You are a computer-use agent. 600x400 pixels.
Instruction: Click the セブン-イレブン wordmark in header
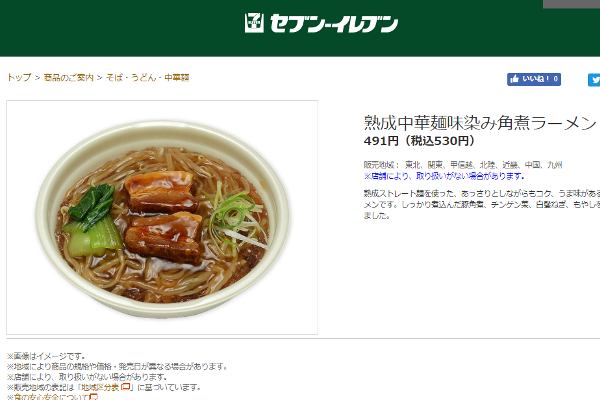coord(334,24)
